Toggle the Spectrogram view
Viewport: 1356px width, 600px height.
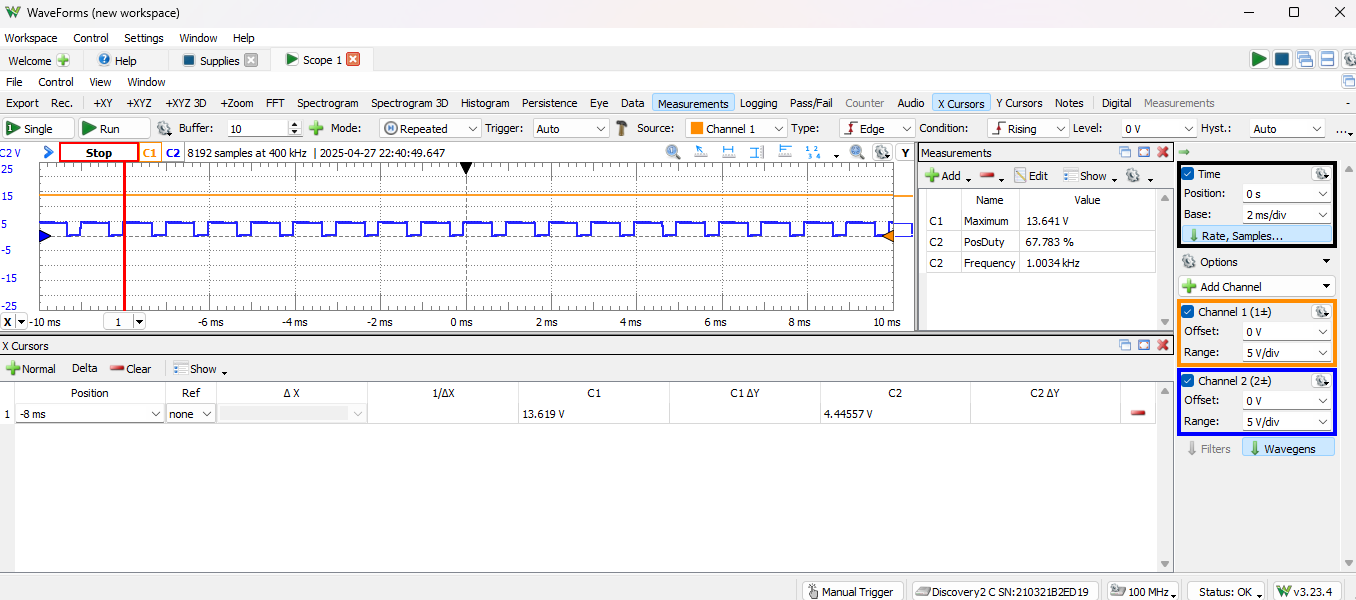click(x=327, y=103)
